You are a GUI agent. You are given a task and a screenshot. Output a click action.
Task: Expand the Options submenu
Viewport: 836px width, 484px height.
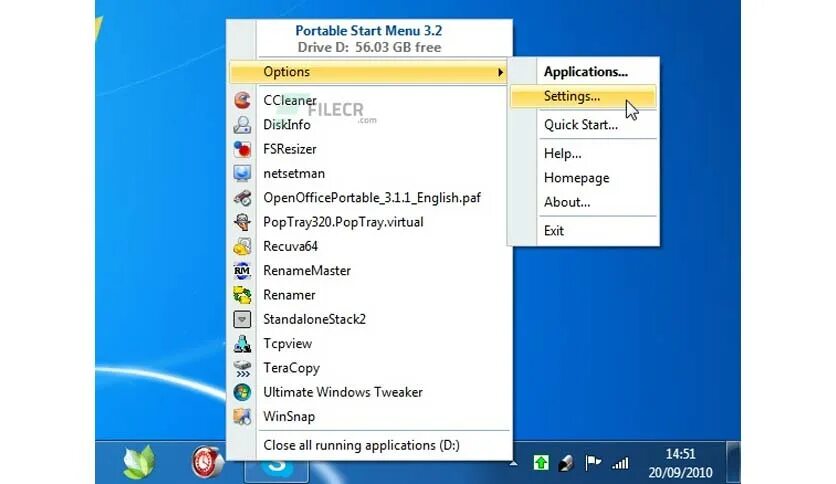pos(368,72)
